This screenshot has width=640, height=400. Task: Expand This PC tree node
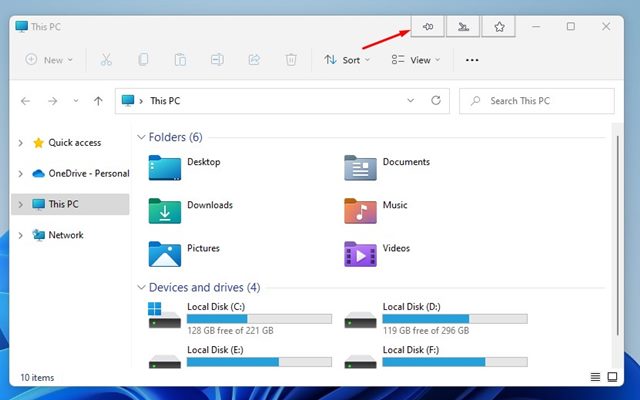20,204
